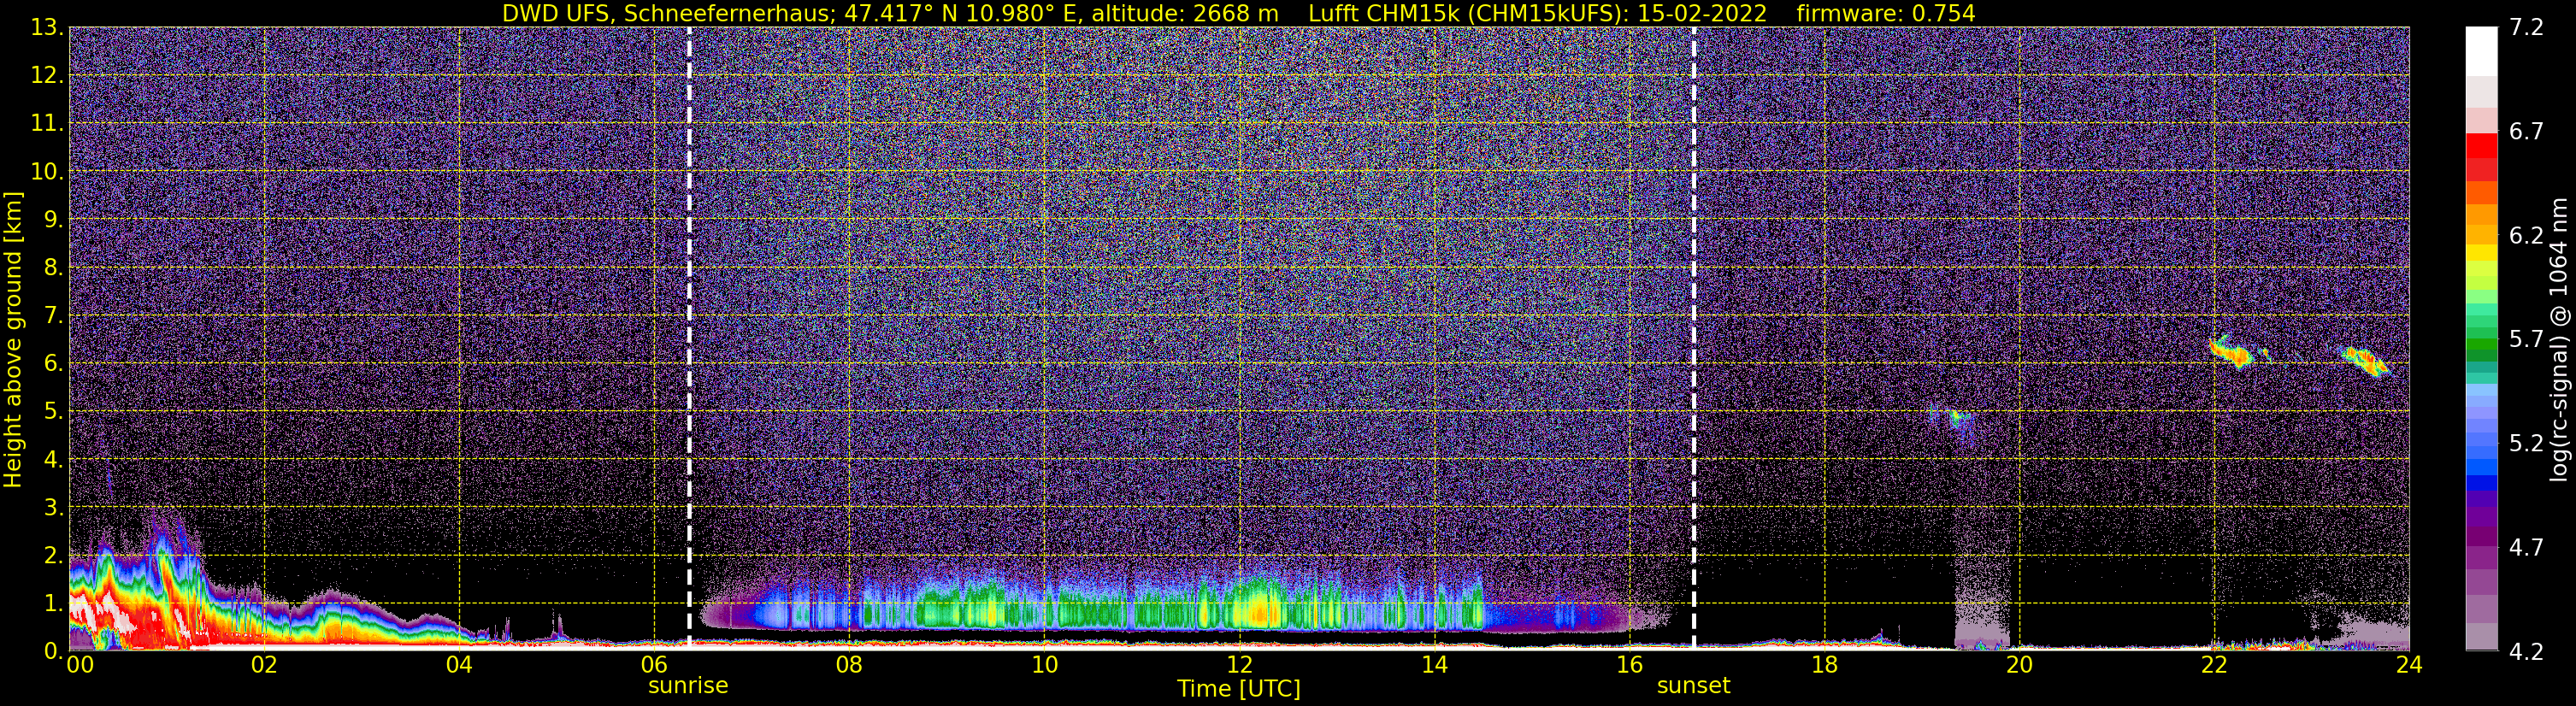Click the time axis tick '20'
2576x706 pixels.
click(2019, 665)
